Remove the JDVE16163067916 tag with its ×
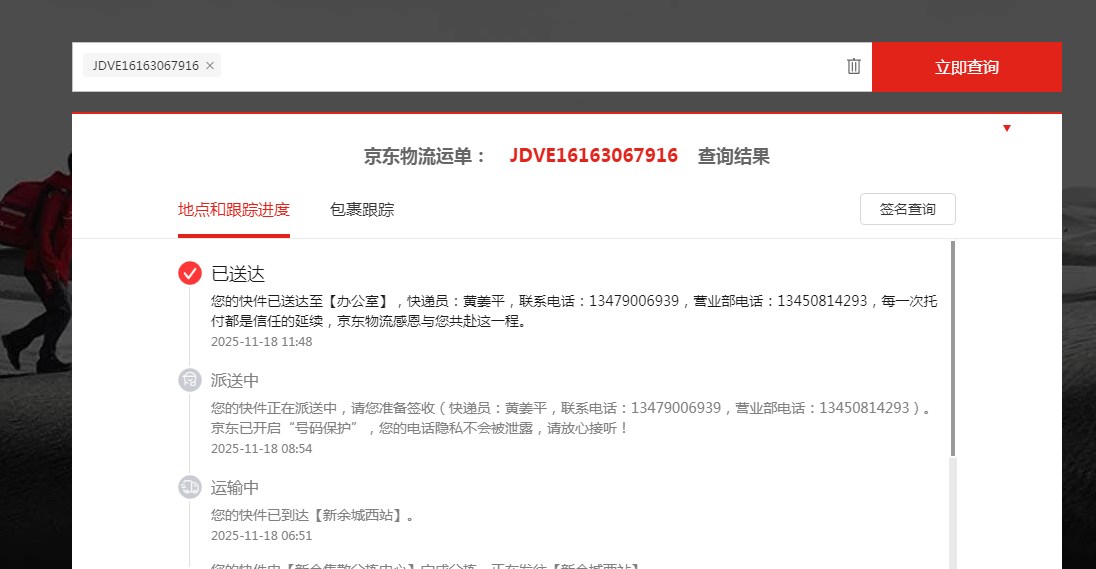Image resolution: width=1096 pixels, height=569 pixels. pos(209,66)
